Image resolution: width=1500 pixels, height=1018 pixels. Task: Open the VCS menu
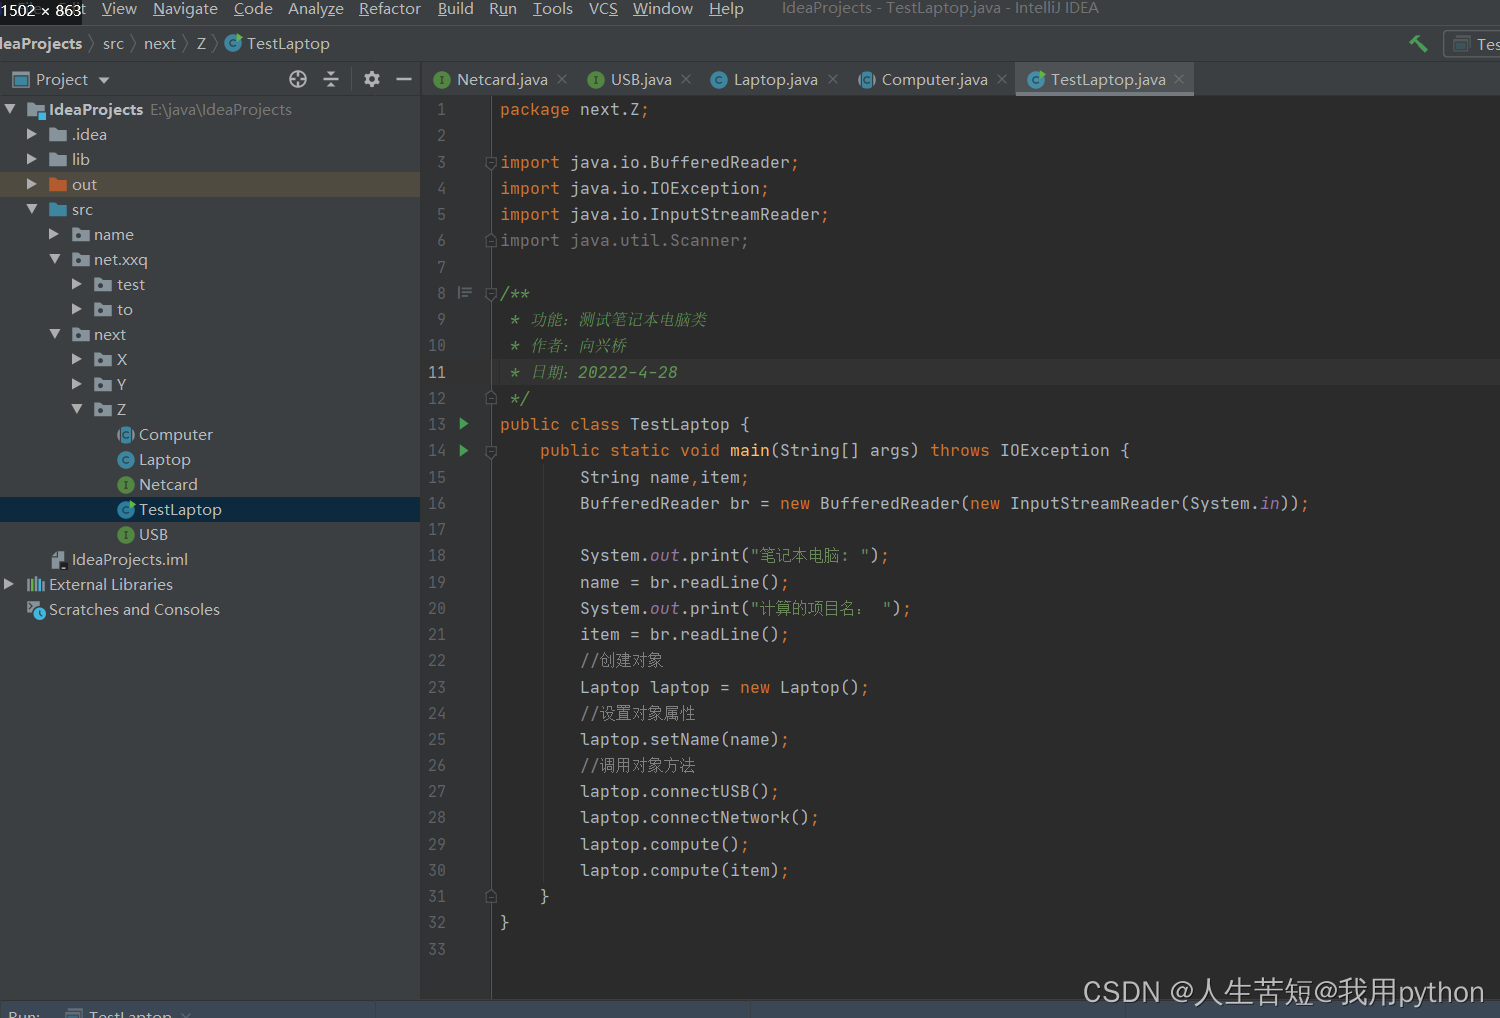pyautogui.click(x=603, y=9)
